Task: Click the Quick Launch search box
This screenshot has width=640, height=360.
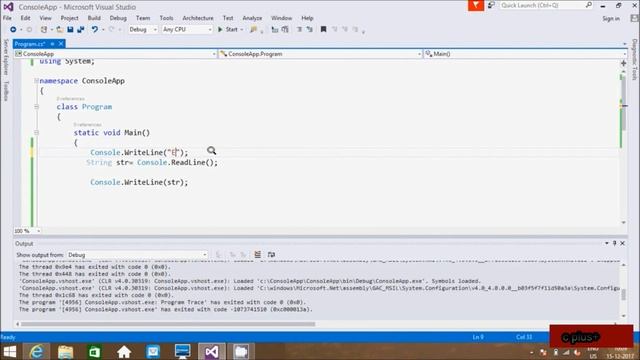Action: [x=546, y=5]
